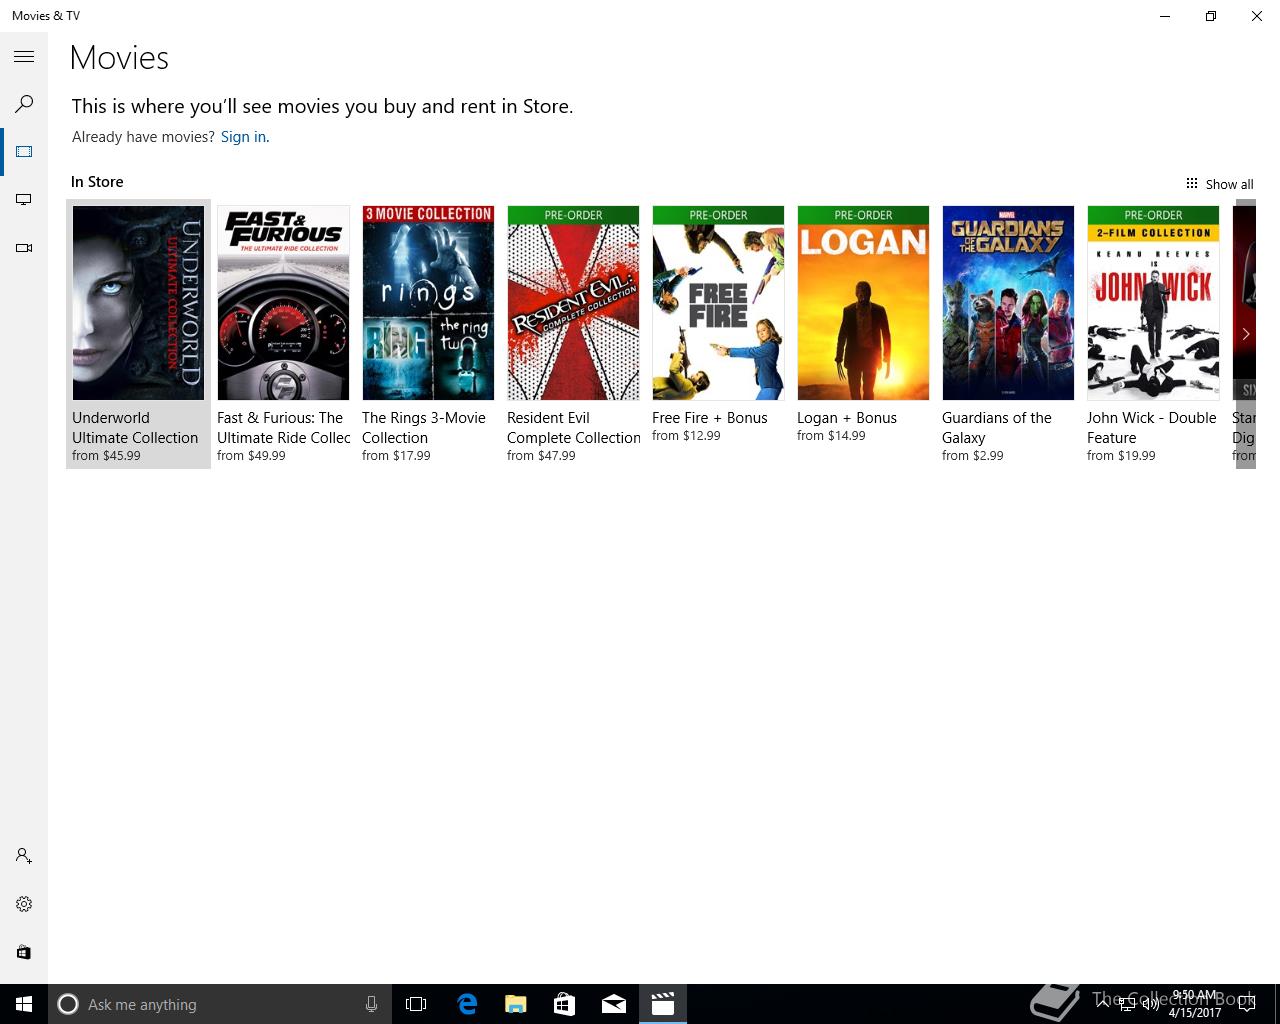Click 'Fast & Furious: The Ultimate Ride' title
1280x1024 pixels.
(x=284, y=428)
